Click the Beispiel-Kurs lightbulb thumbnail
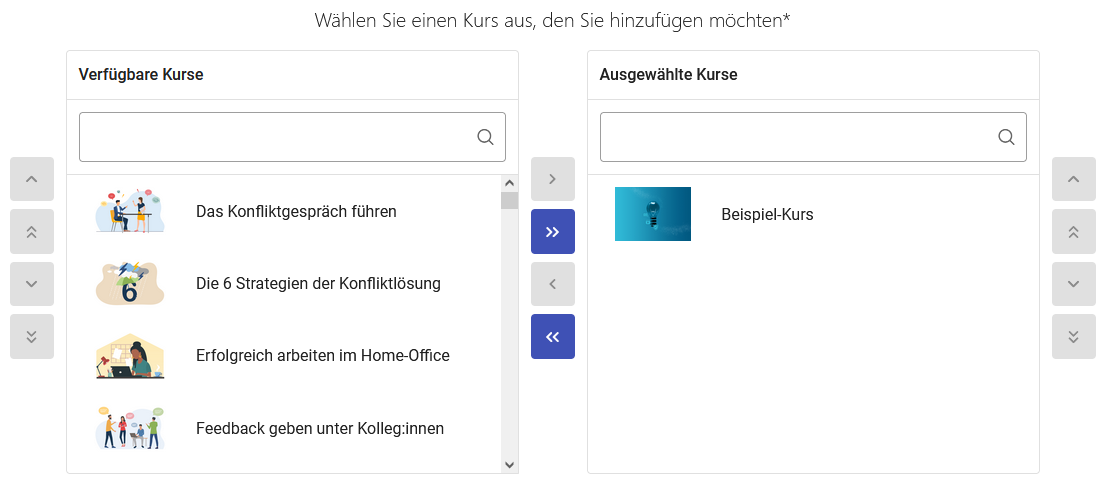Image resolution: width=1108 pixels, height=477 pixels. (652, 214)
